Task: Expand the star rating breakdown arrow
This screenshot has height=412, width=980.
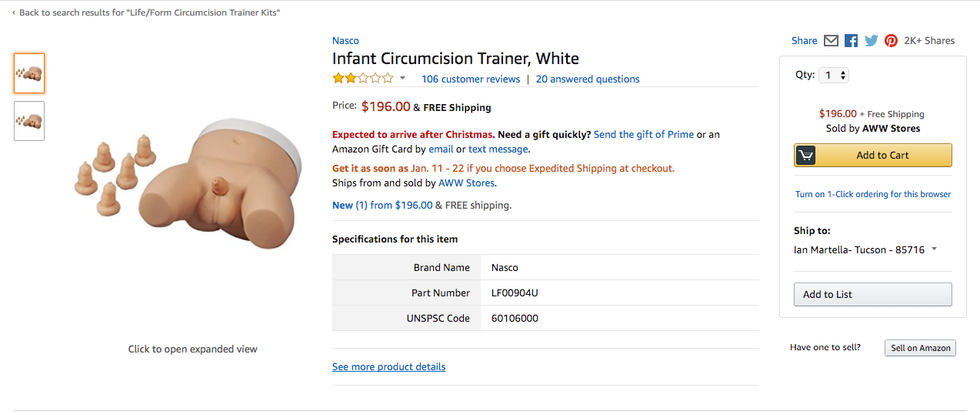Action: pyautogui.click(x=403, y=78)
